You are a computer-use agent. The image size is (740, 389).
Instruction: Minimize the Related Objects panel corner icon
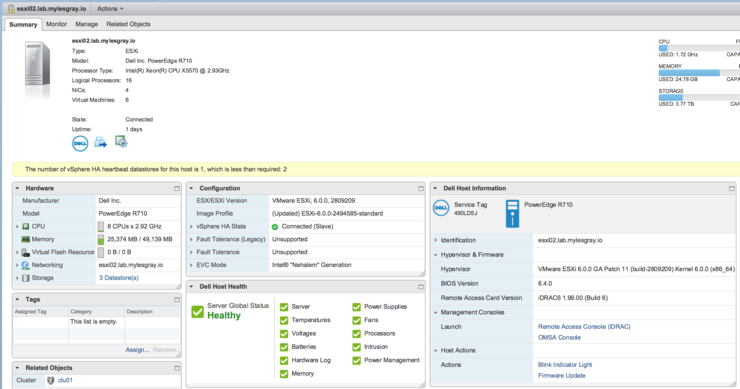click(x=177, y=368)
